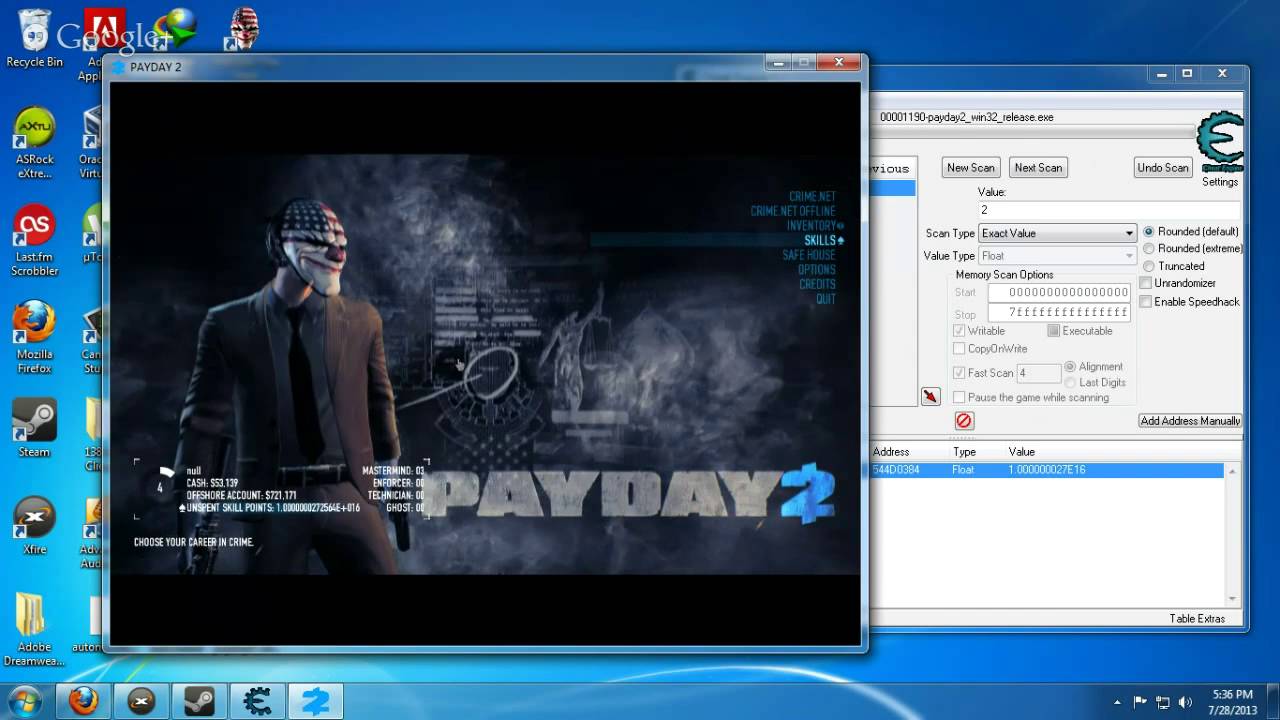Click the Type column header
Image resolution: width=1280 pixels, height=720 pixels.
[x=965, y=452]
